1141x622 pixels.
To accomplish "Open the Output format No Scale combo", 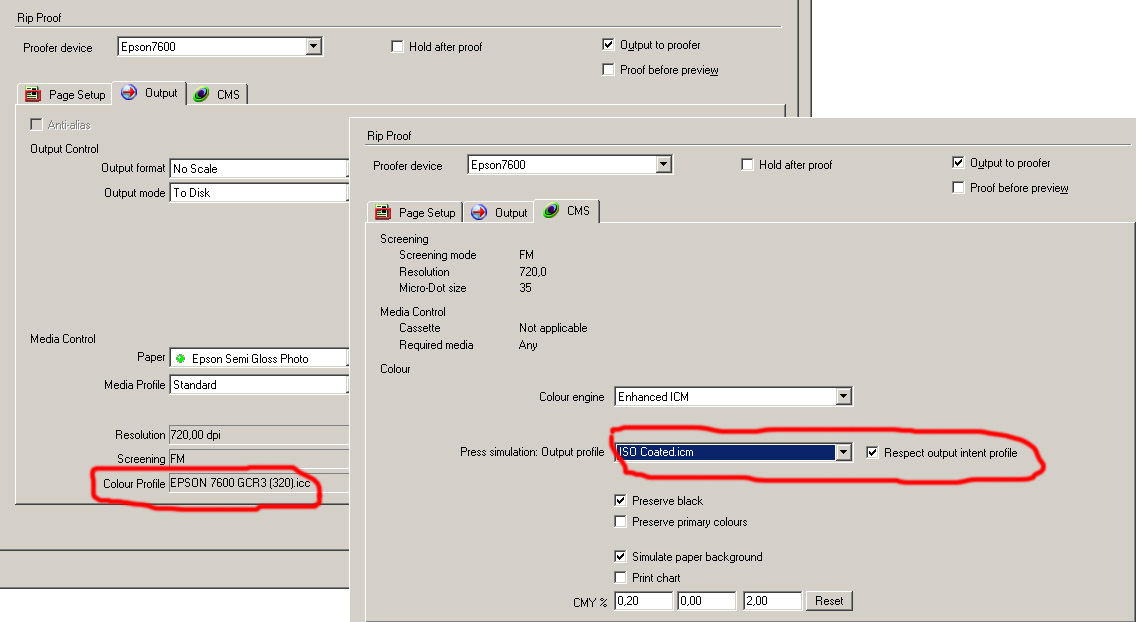I will (x=259, y=168).
